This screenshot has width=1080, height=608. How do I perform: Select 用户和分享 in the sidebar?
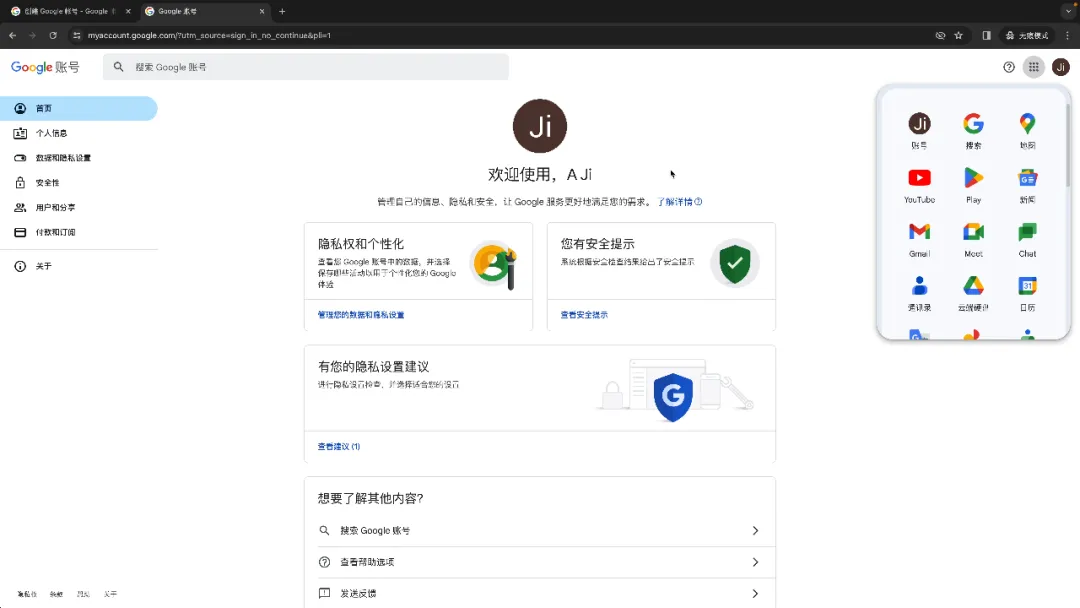pyautogui.click(x=79, y=207)
